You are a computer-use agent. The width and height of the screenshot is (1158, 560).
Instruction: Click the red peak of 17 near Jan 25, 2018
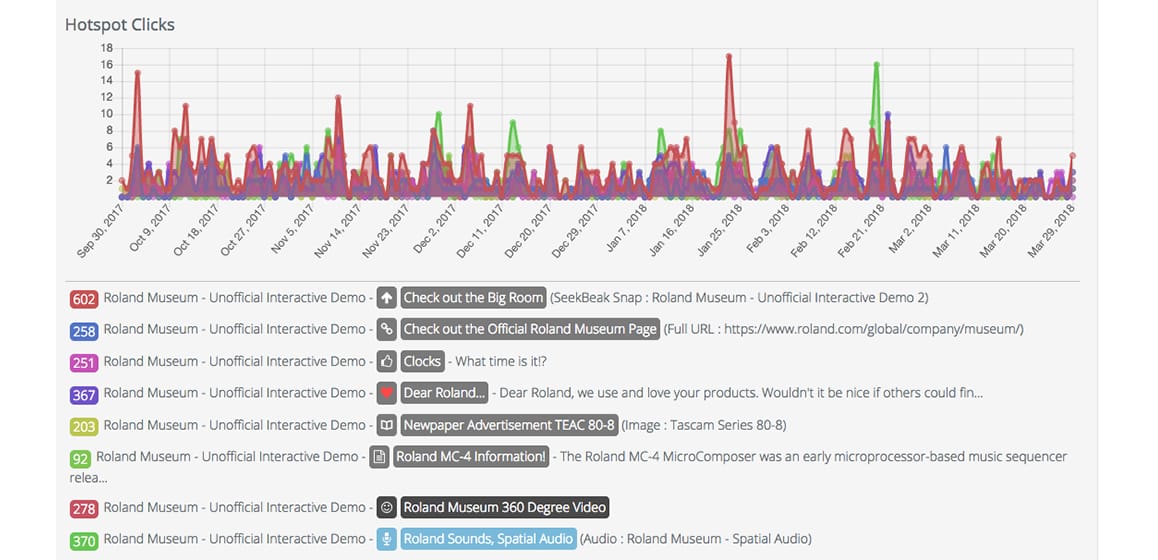pos(729,56)
